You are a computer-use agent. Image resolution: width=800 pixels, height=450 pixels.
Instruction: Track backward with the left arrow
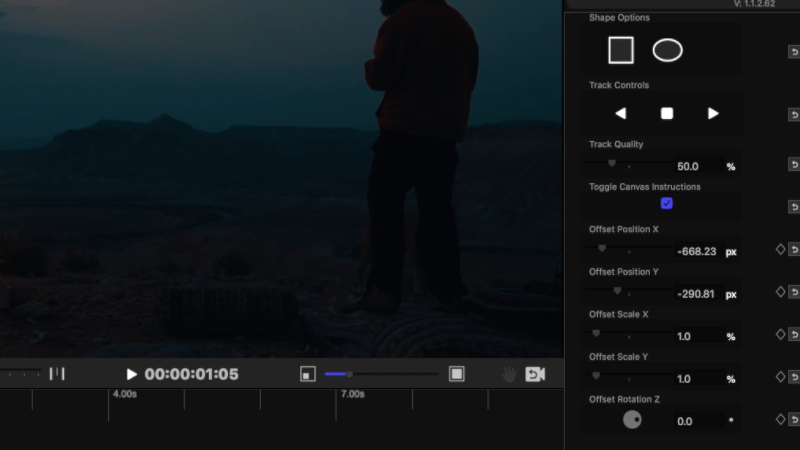click(x=620, y=113)
